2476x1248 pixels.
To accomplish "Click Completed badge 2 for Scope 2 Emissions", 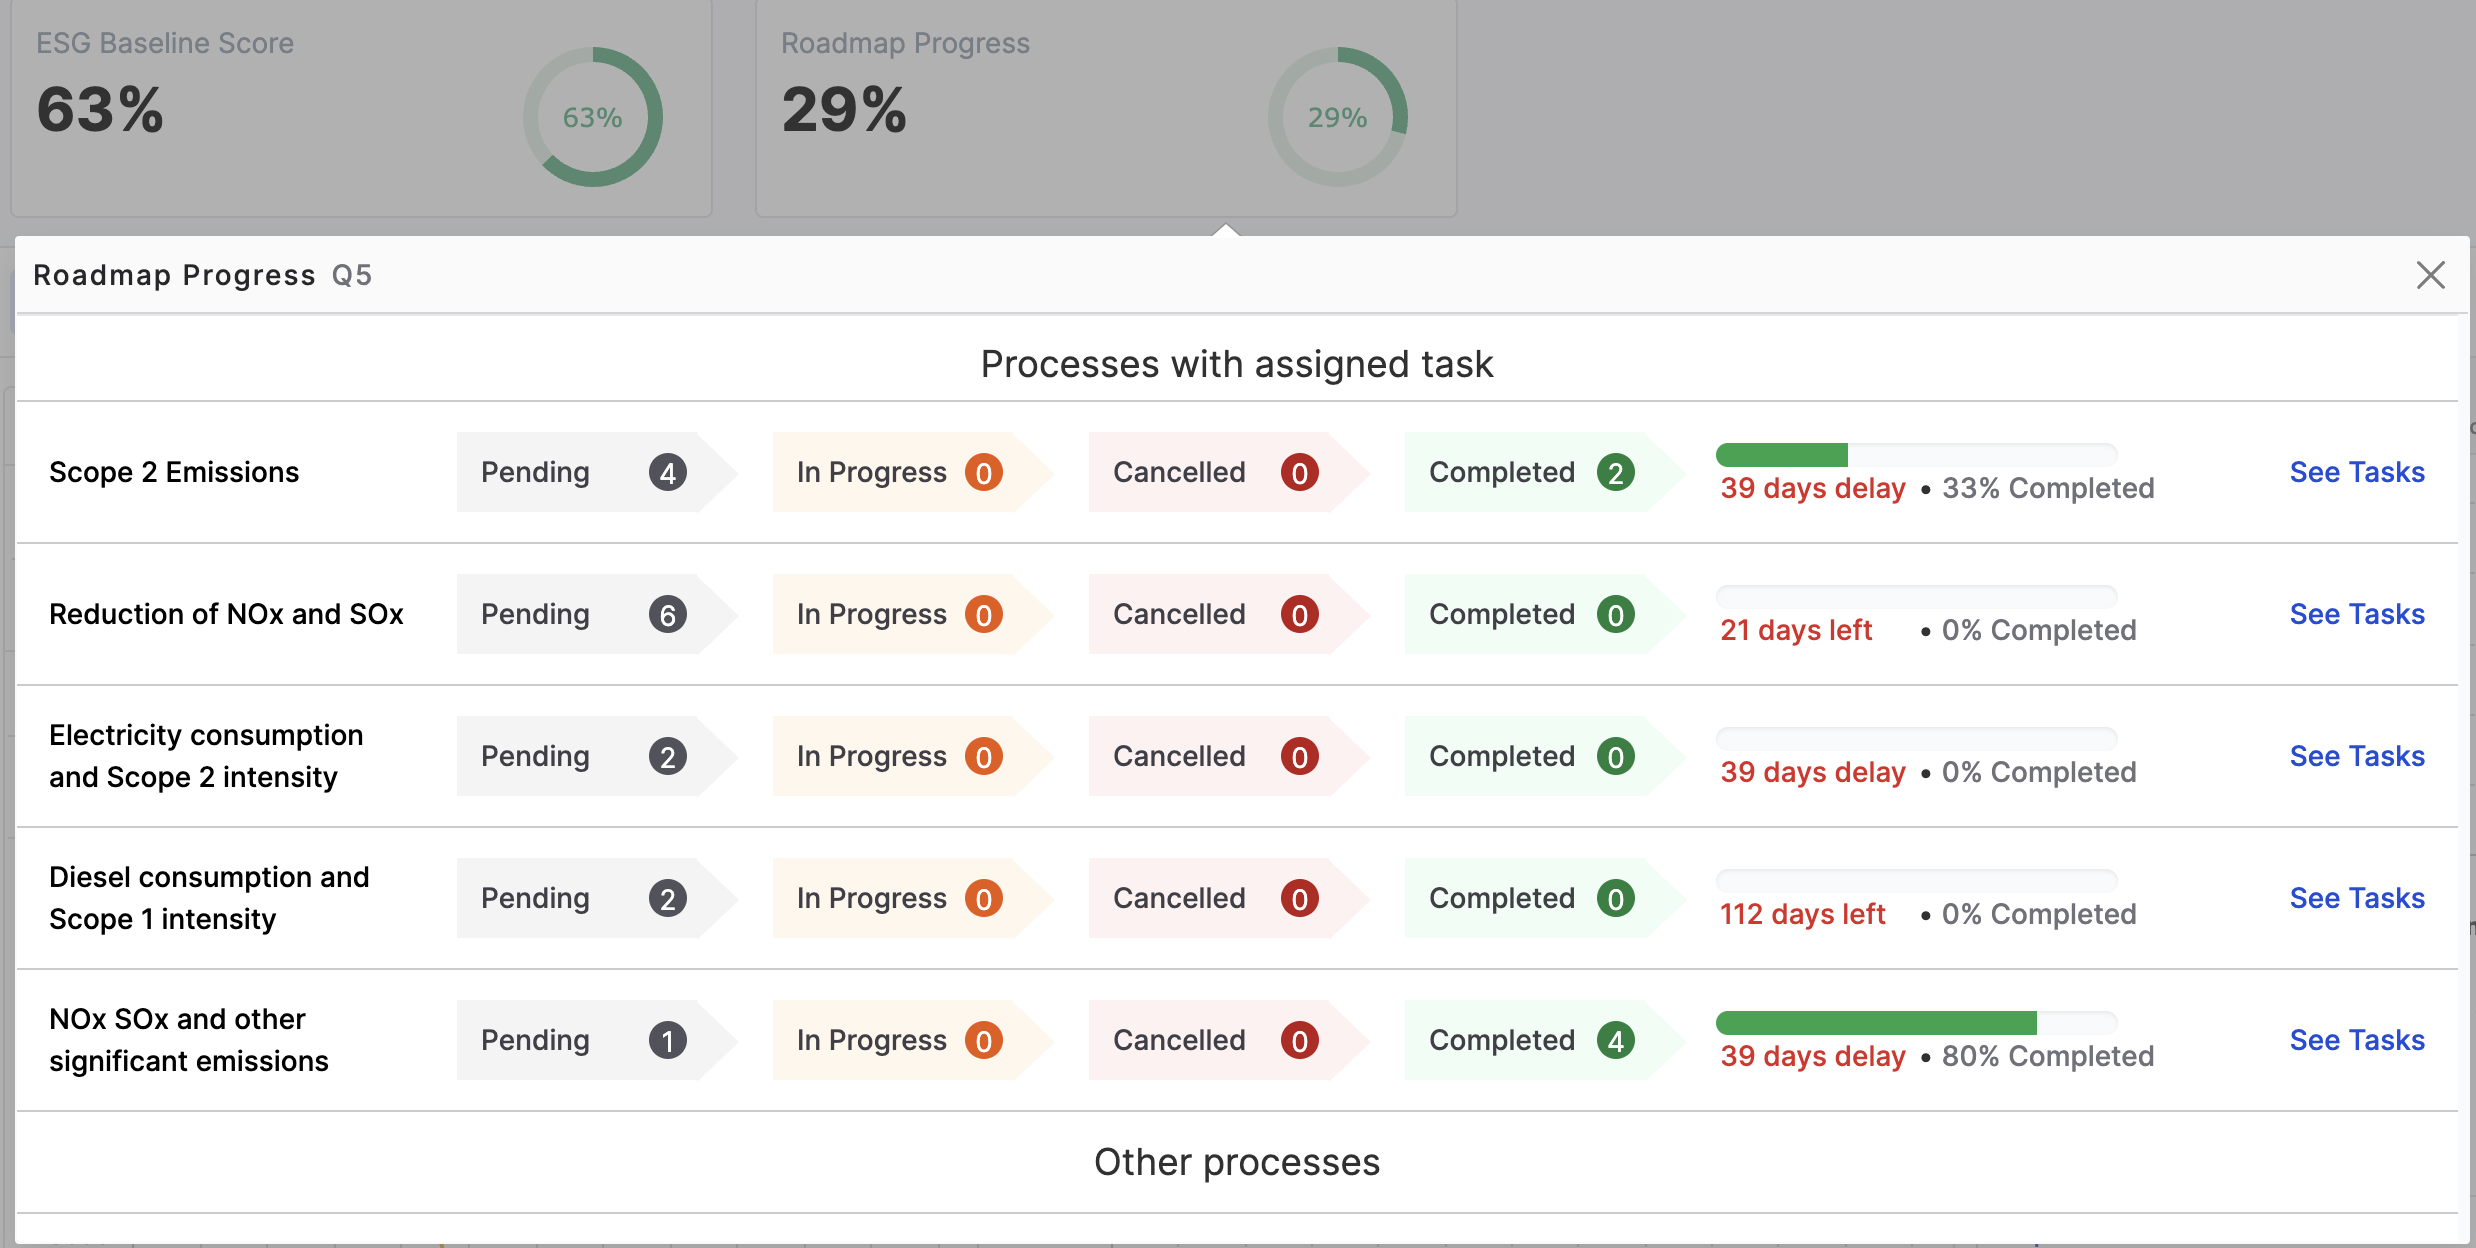I will pos(1615,473).
